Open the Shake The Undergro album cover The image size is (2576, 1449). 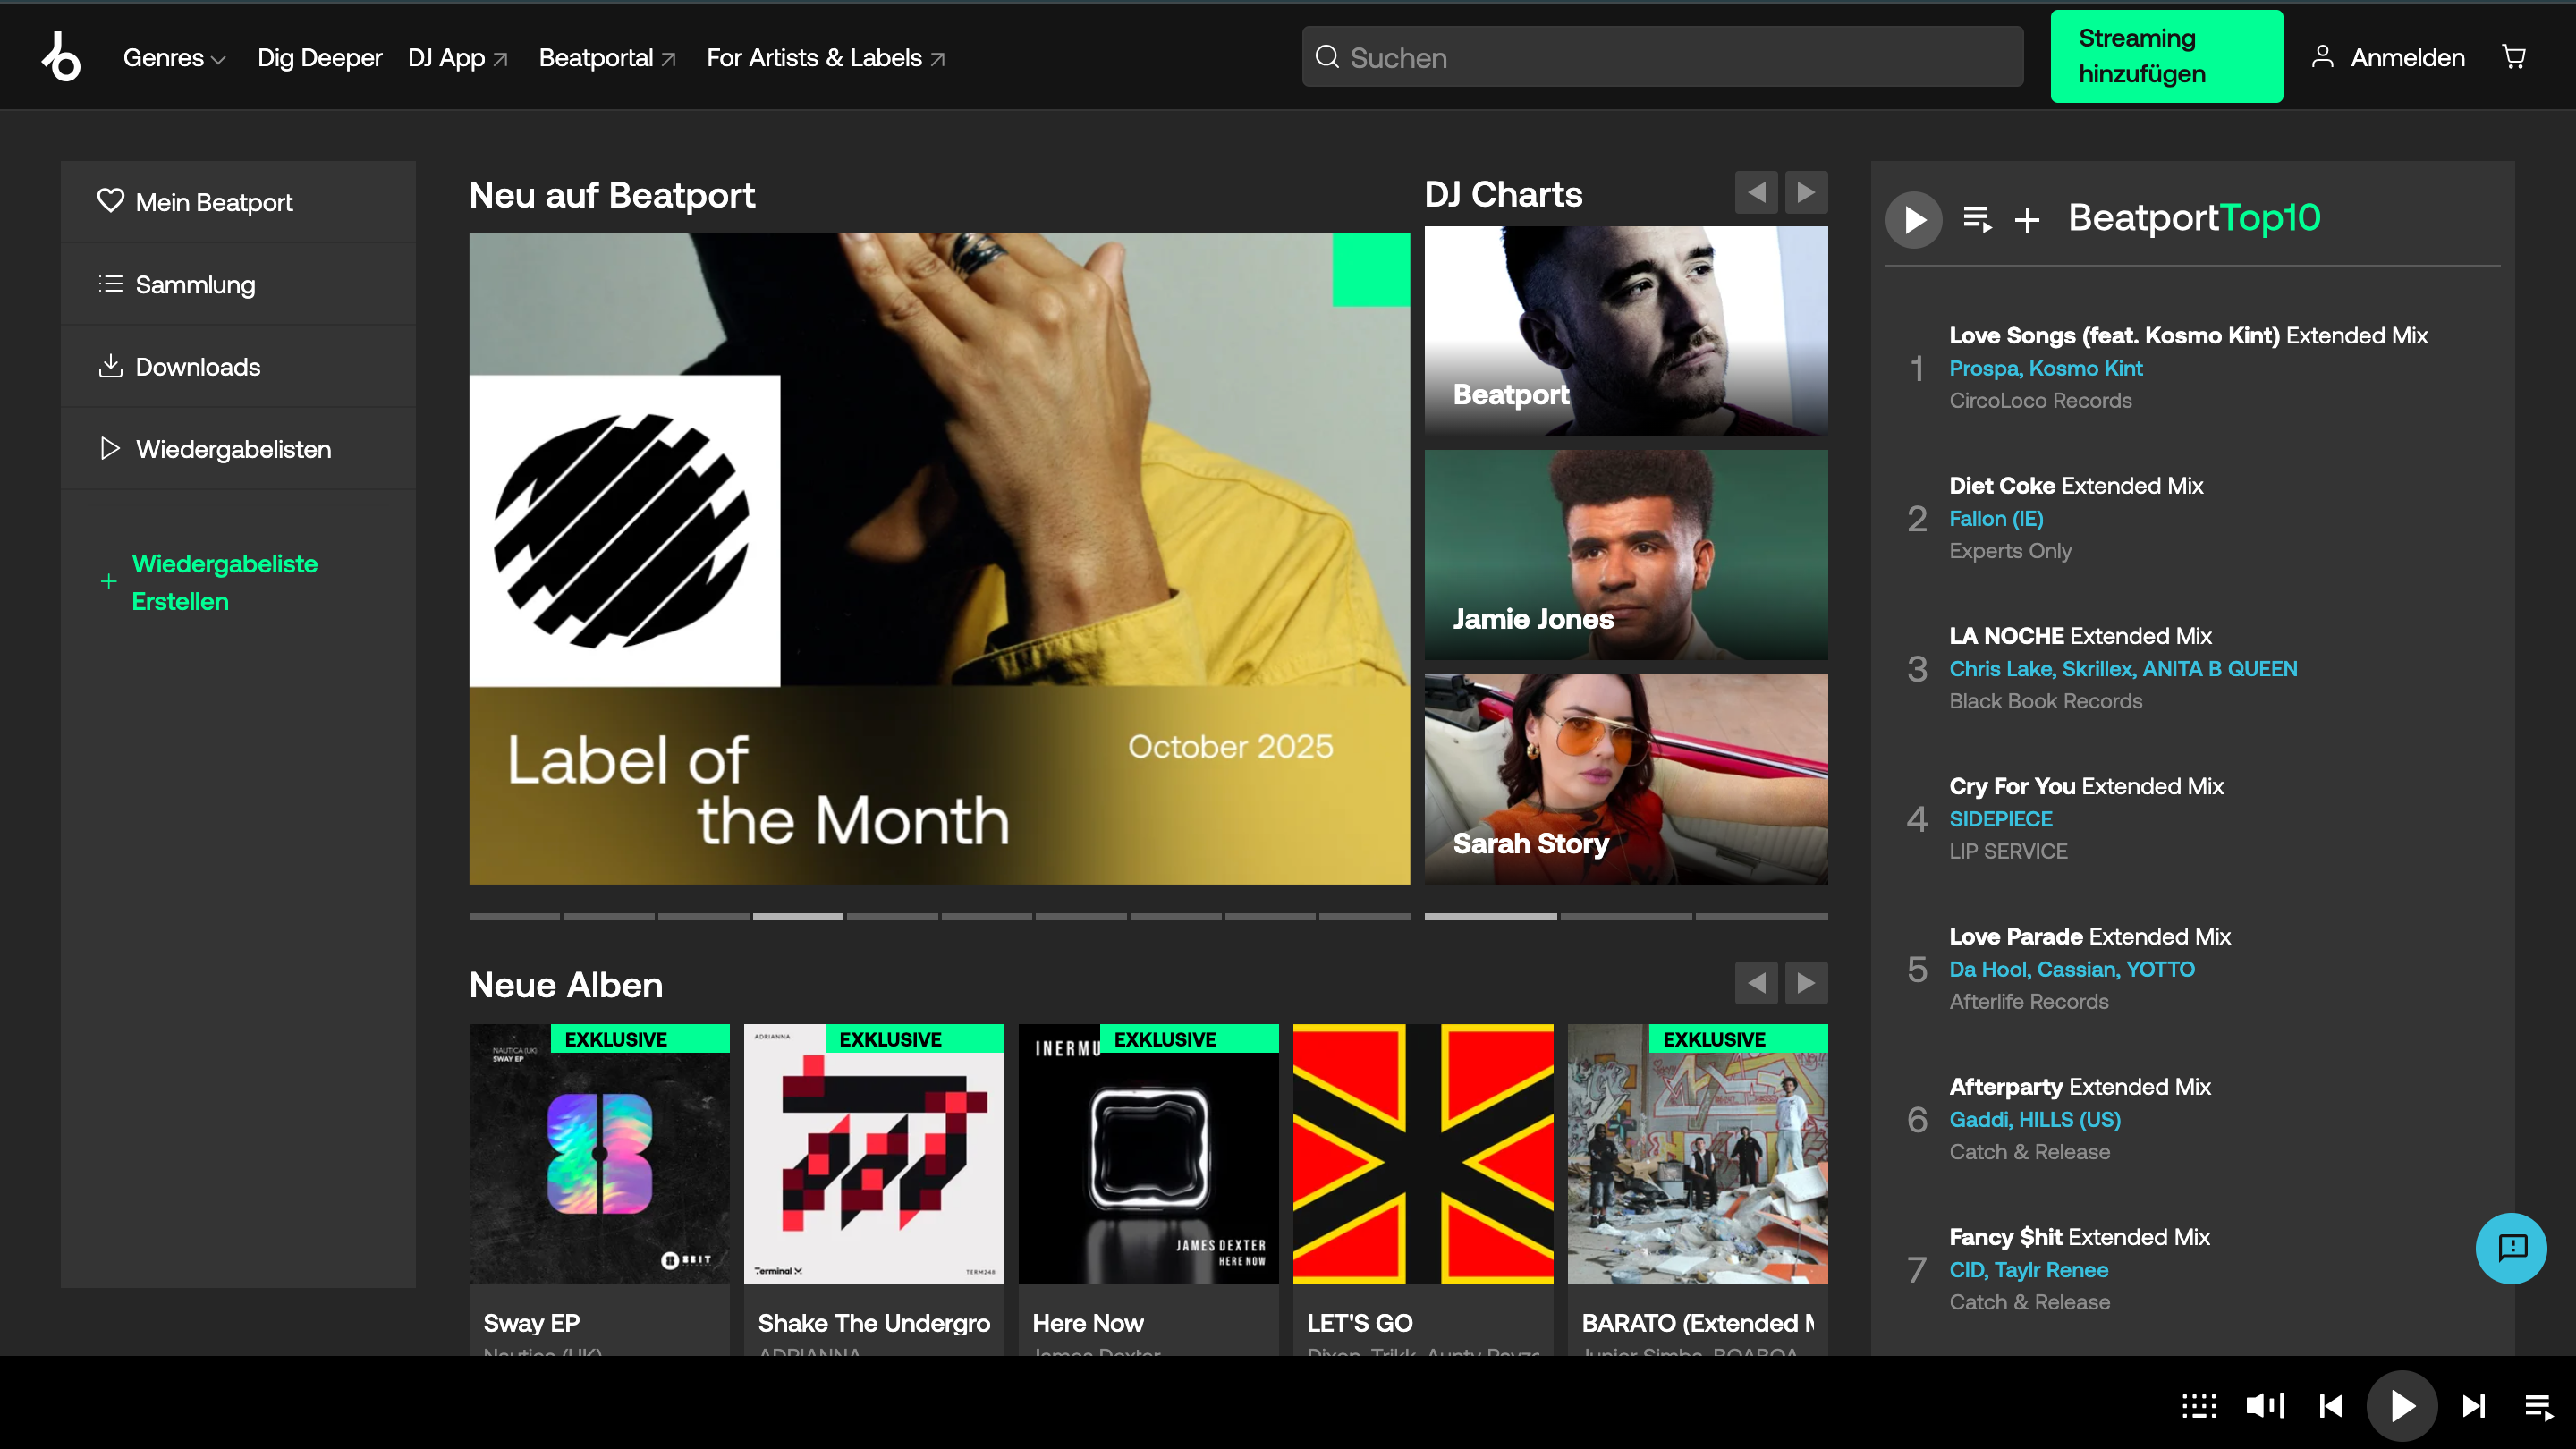pos(874,1154)
